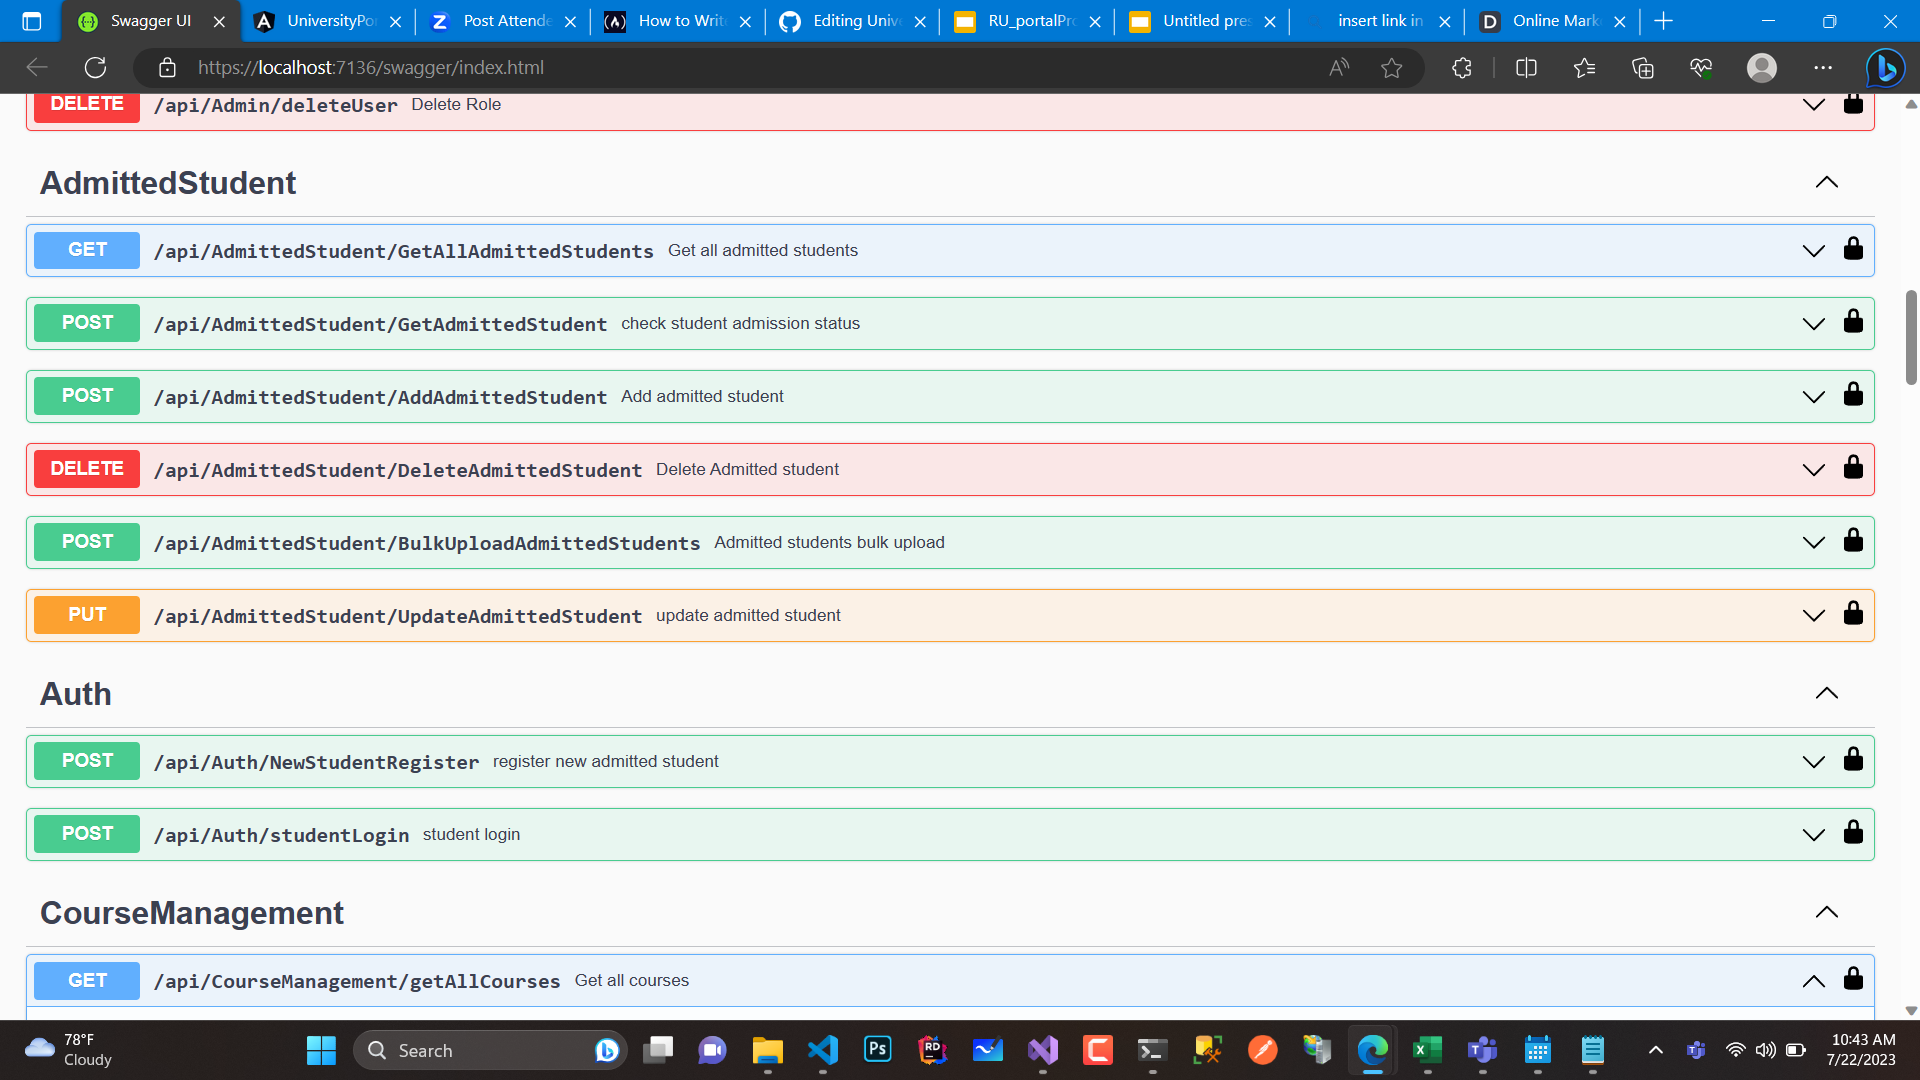
Task: Open Visual Studio Code from the taskbar
Action: pos(822,1050)
